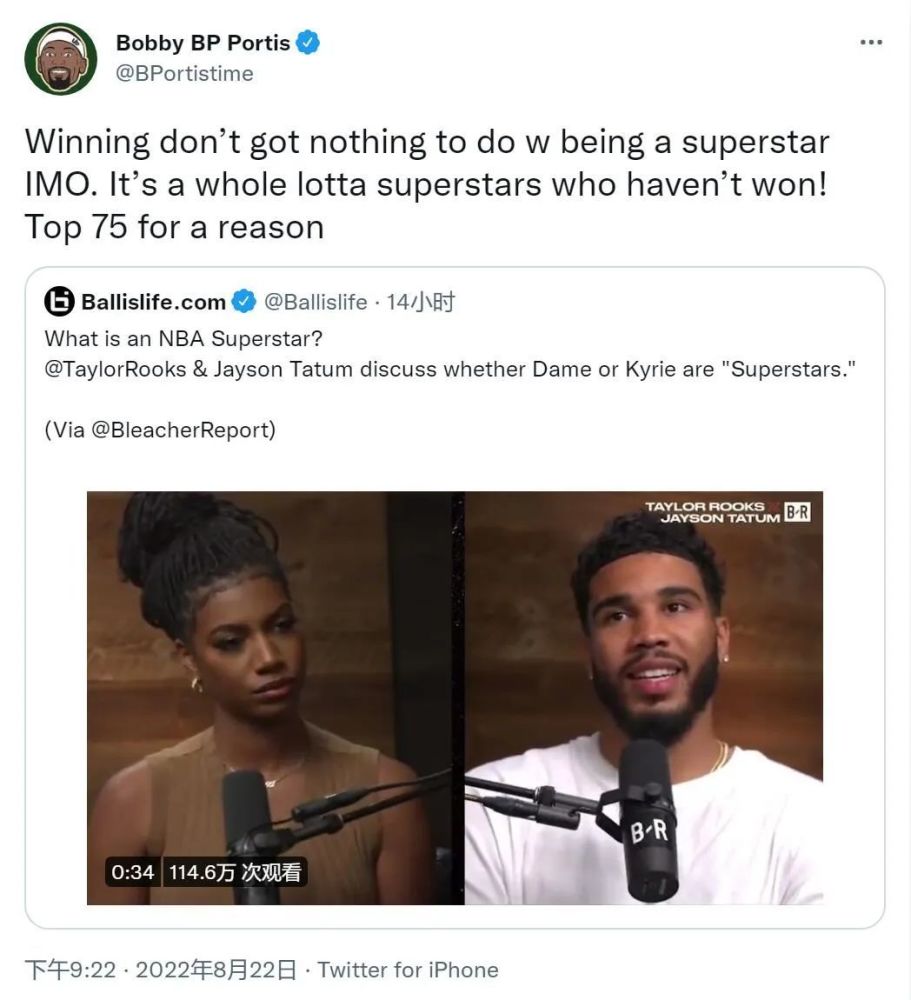The width and height of the screenshot is (911, 1000).
Task: Open the quoted tweet text What is an NBA Superstar
Action: click(x=183, y=339)
